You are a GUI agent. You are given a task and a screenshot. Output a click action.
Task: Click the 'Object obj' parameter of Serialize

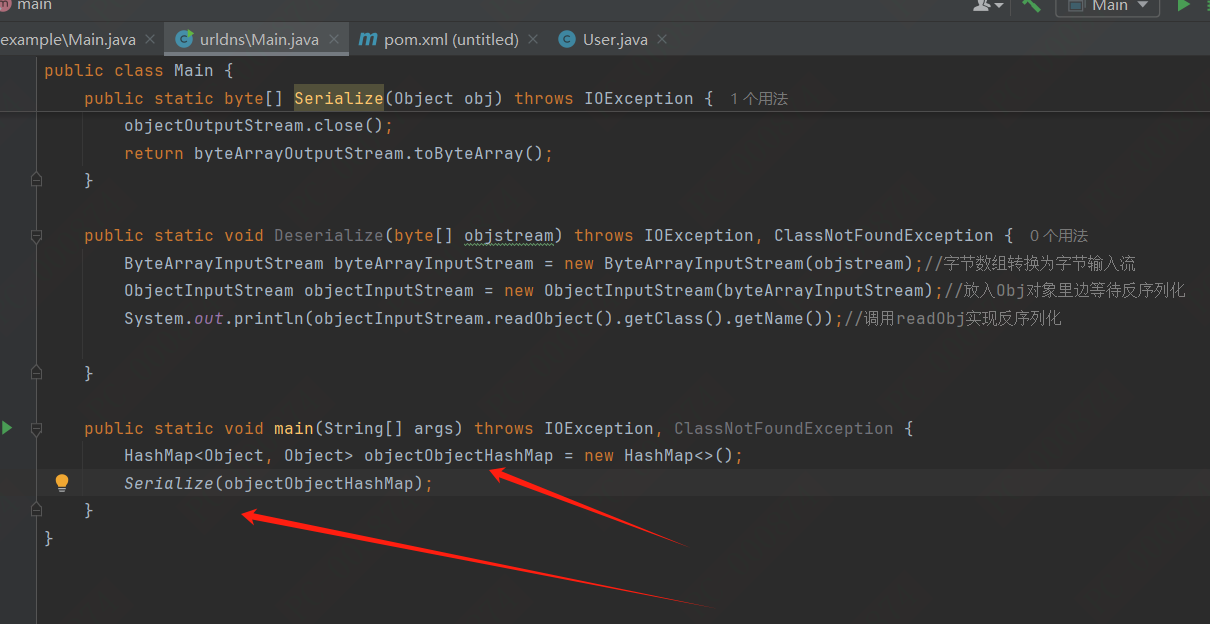pyautogui.click(x=444, y=98)
